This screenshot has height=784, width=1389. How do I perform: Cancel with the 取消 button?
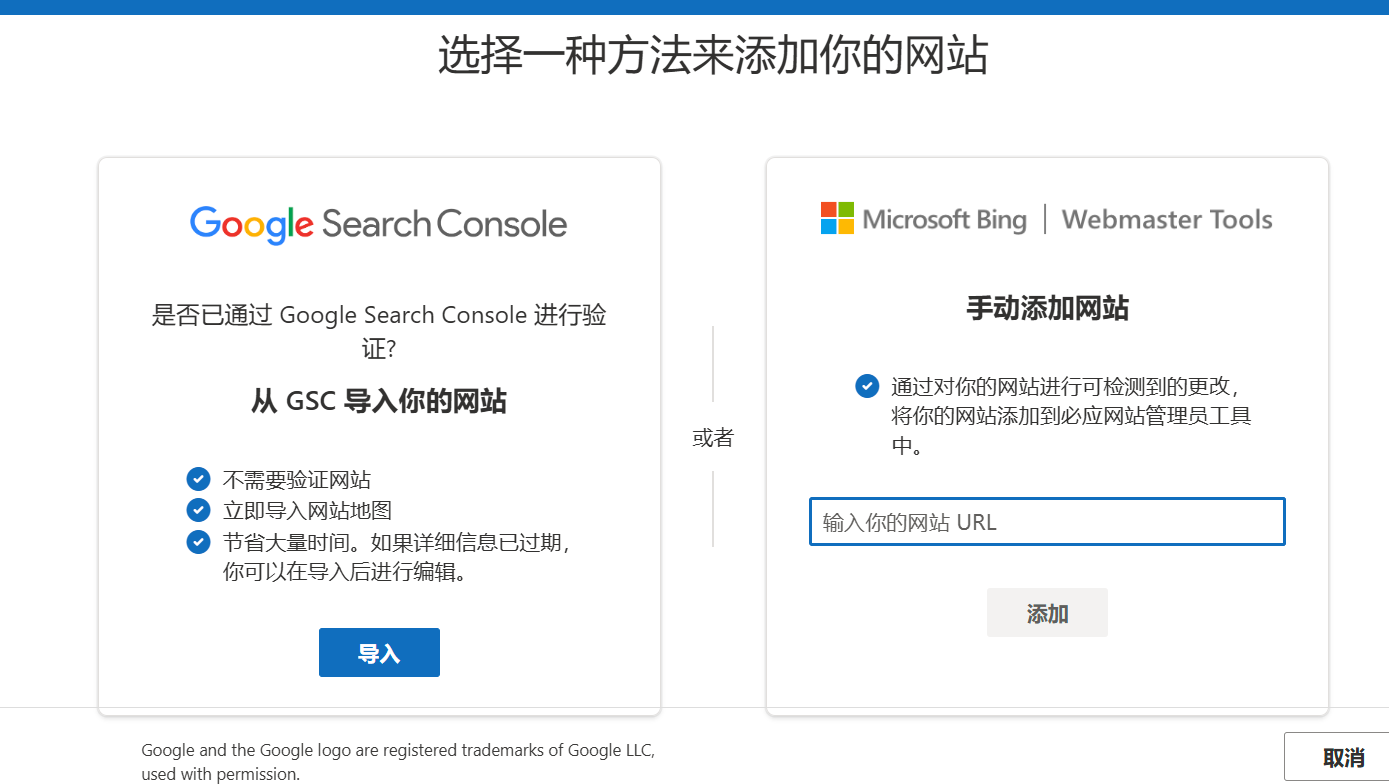(x=1342, y=758)
